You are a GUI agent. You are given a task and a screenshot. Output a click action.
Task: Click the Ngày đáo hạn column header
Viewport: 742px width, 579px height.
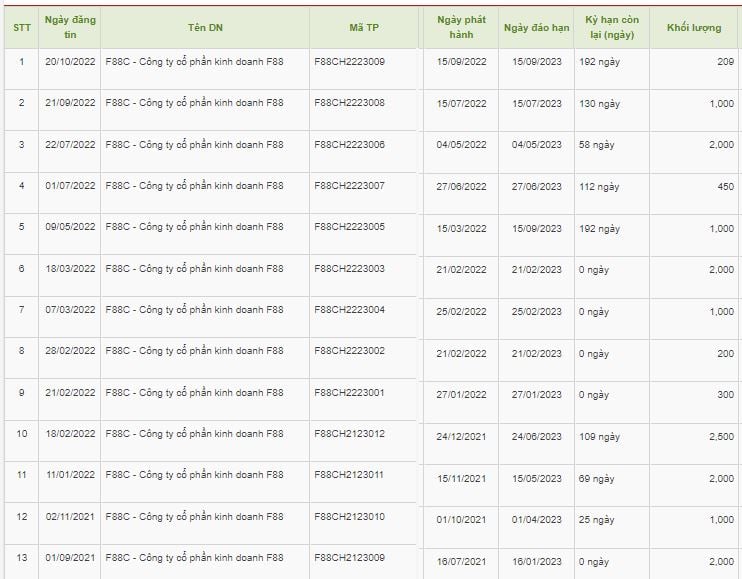[x=536, y=27]
